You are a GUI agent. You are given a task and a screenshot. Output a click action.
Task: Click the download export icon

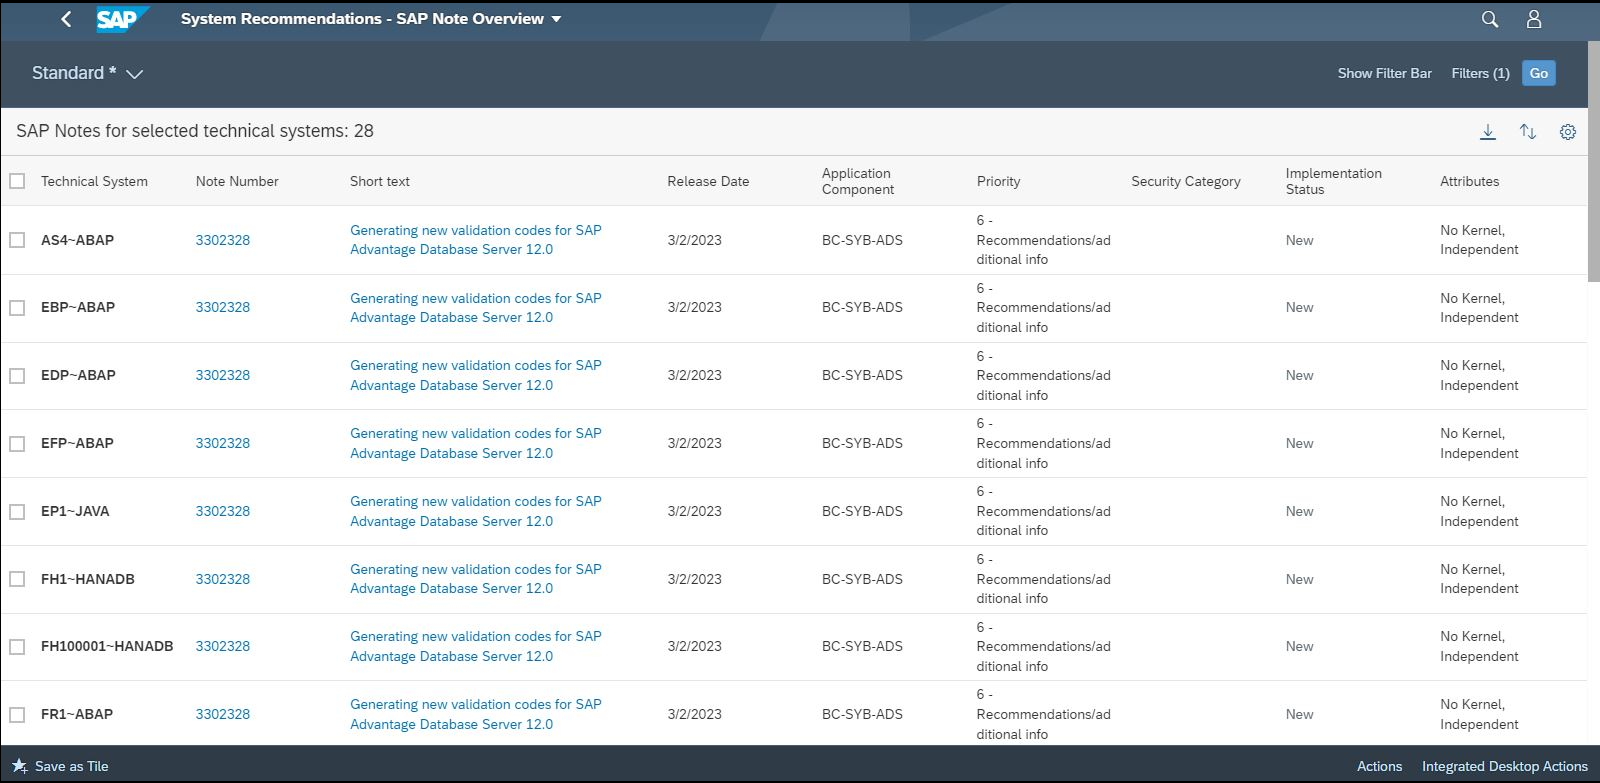click(1487, 132)
